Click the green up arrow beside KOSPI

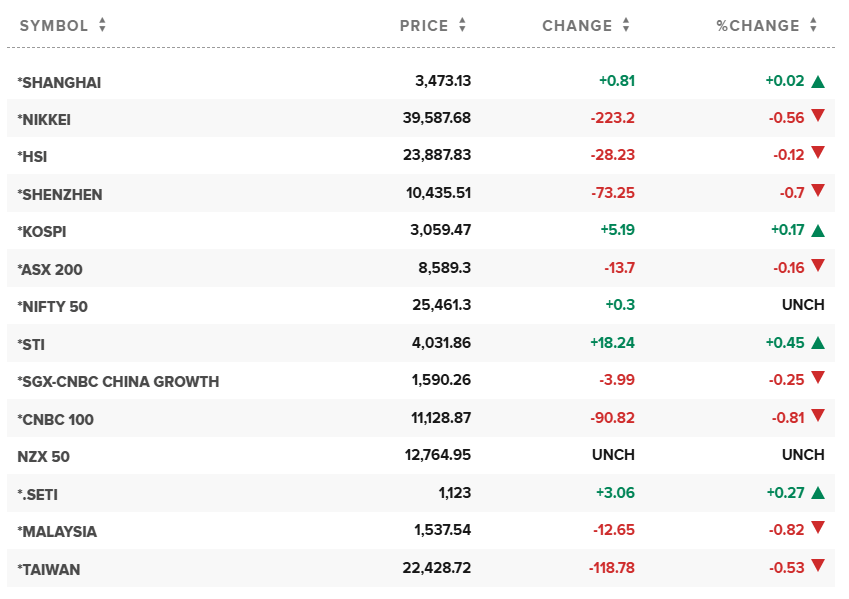point(818,231)
